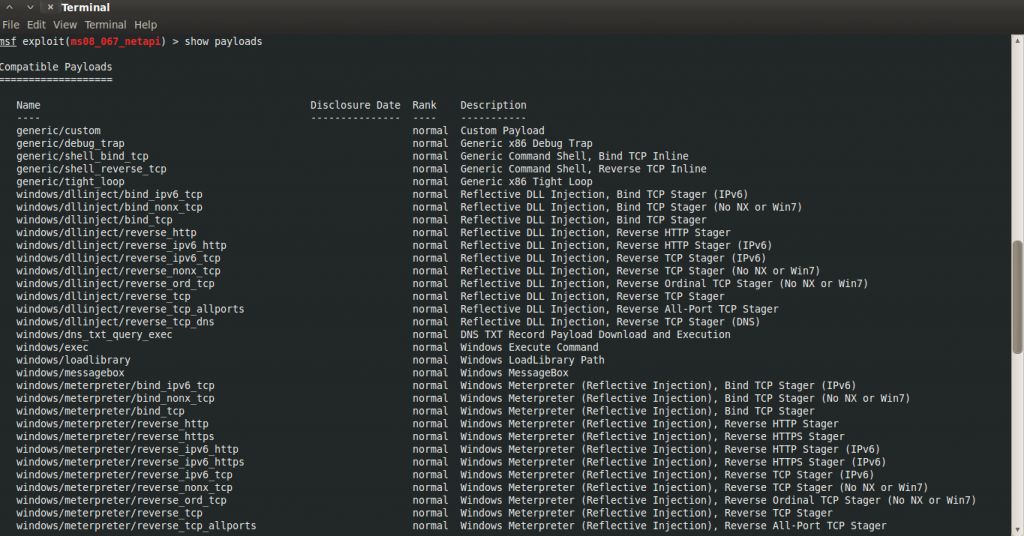Click the scrollbar down arrow
This screenshot has width=1024, height=536.
pos(1017,531)
